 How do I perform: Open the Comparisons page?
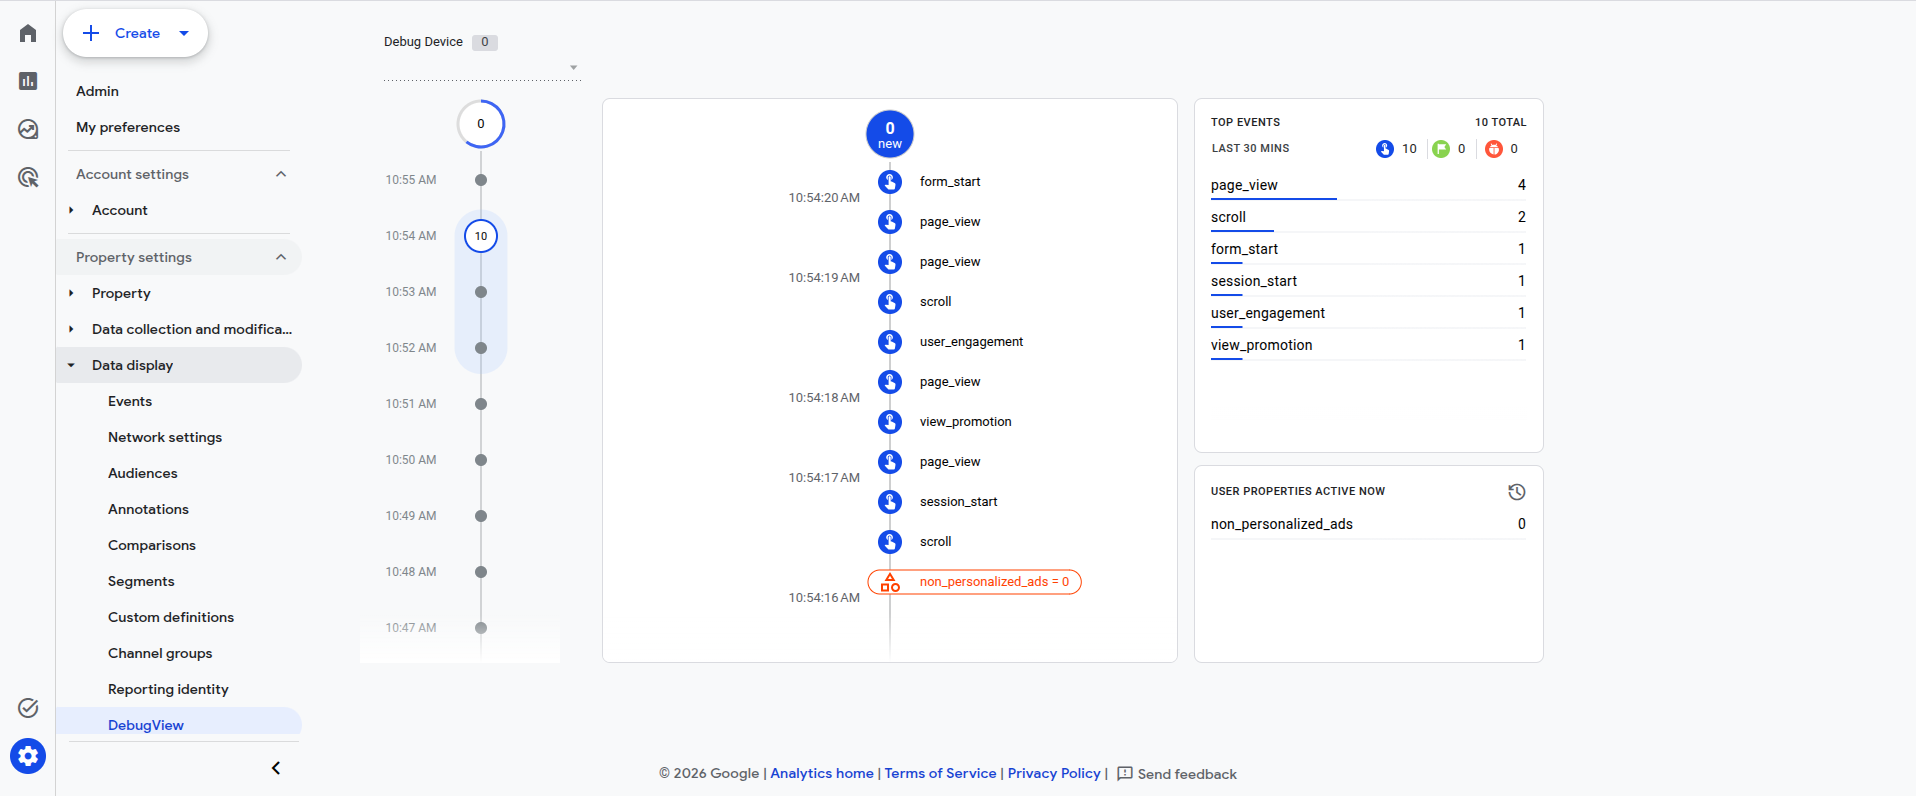[x=152, y=545]
